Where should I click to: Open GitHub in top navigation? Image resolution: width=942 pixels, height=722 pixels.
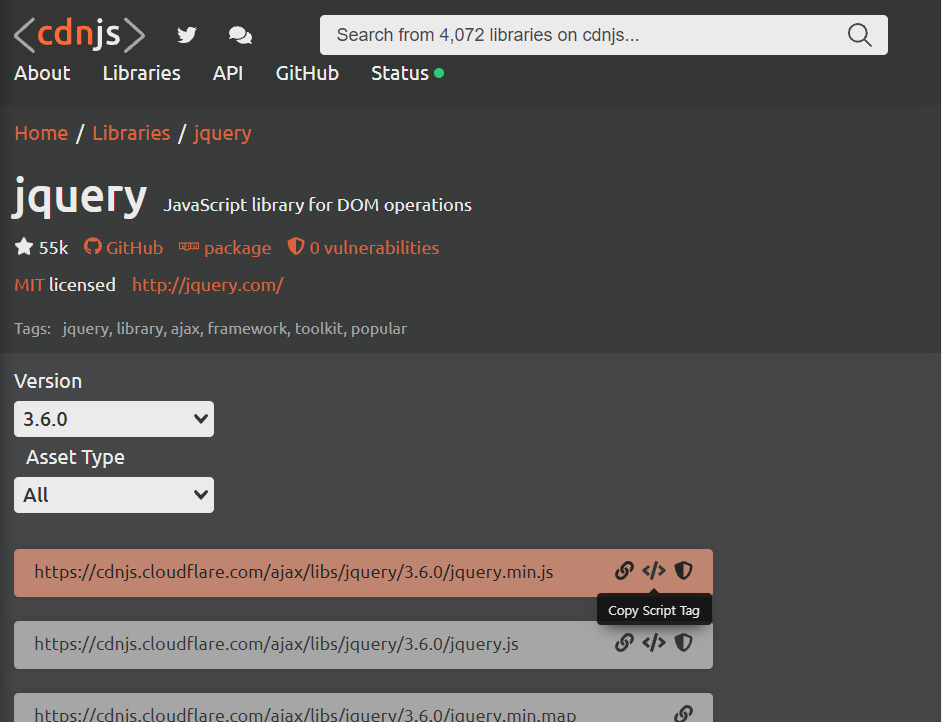click(307, 73)
